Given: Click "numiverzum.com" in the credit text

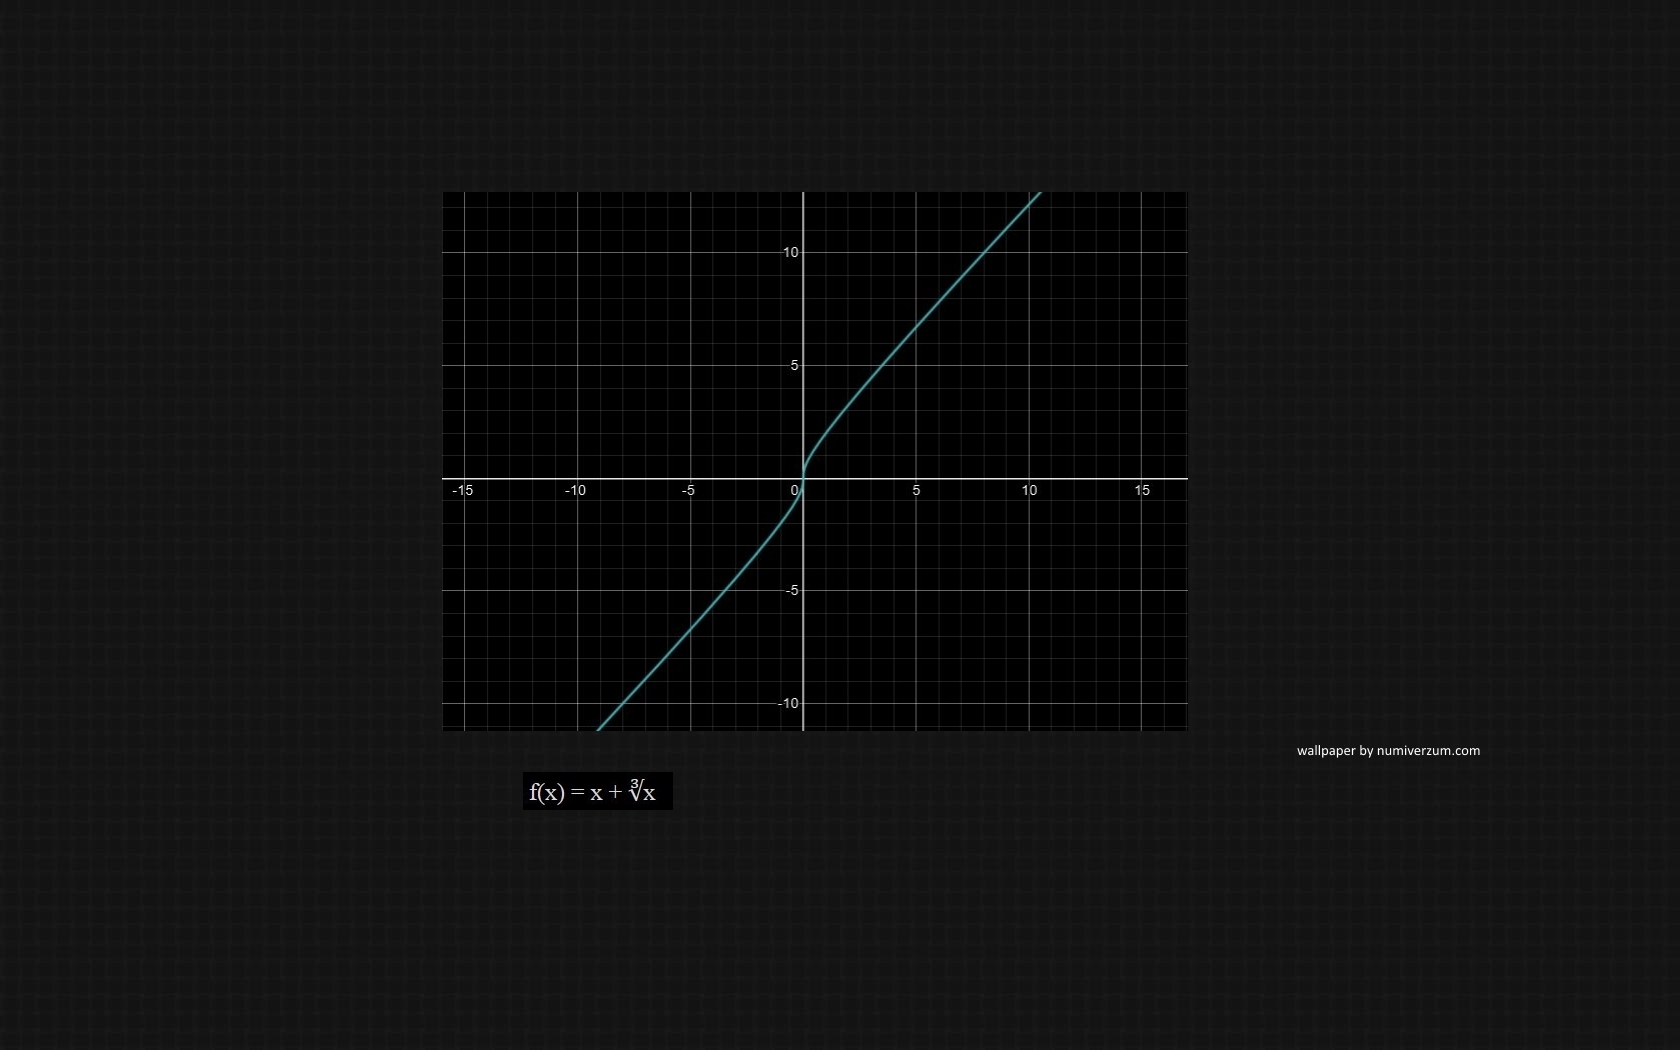Looking at the screenshot, I should pos(1428,751).
